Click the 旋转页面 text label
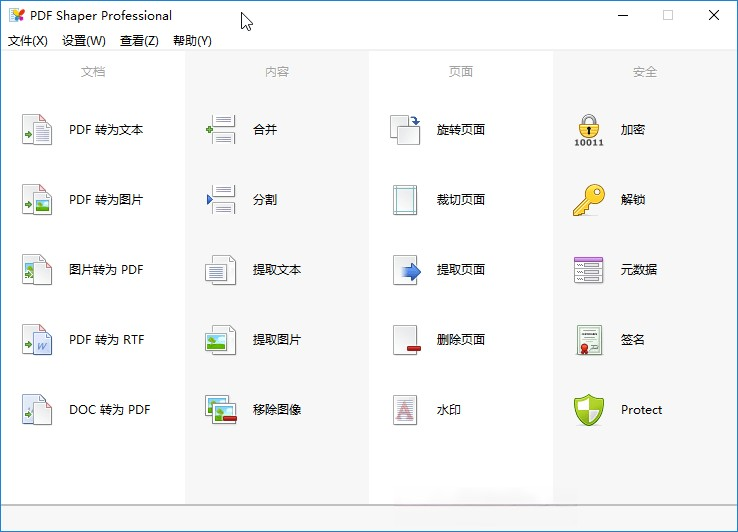 pos(461,129)
